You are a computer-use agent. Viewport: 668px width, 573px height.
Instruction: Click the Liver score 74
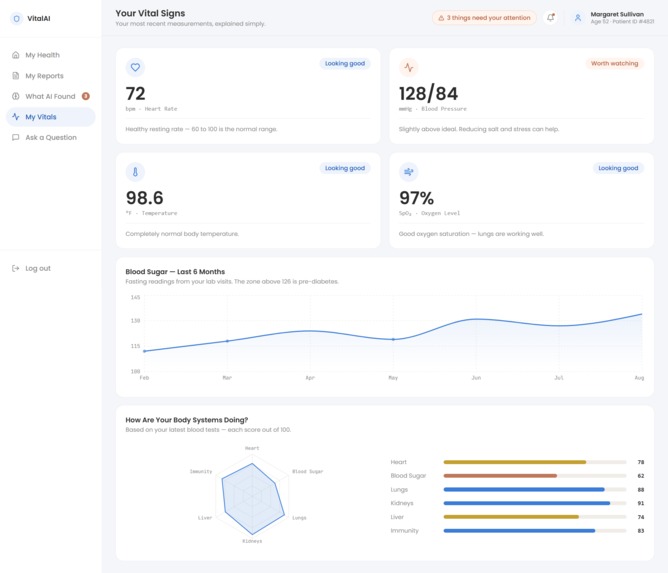point(640,517)
